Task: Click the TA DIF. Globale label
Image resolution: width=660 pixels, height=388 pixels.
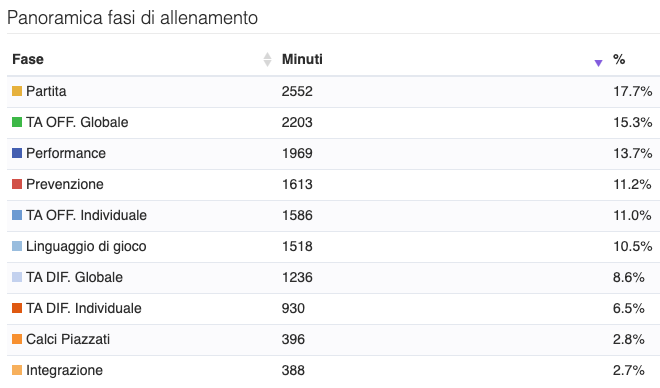Action: point(74,277)
